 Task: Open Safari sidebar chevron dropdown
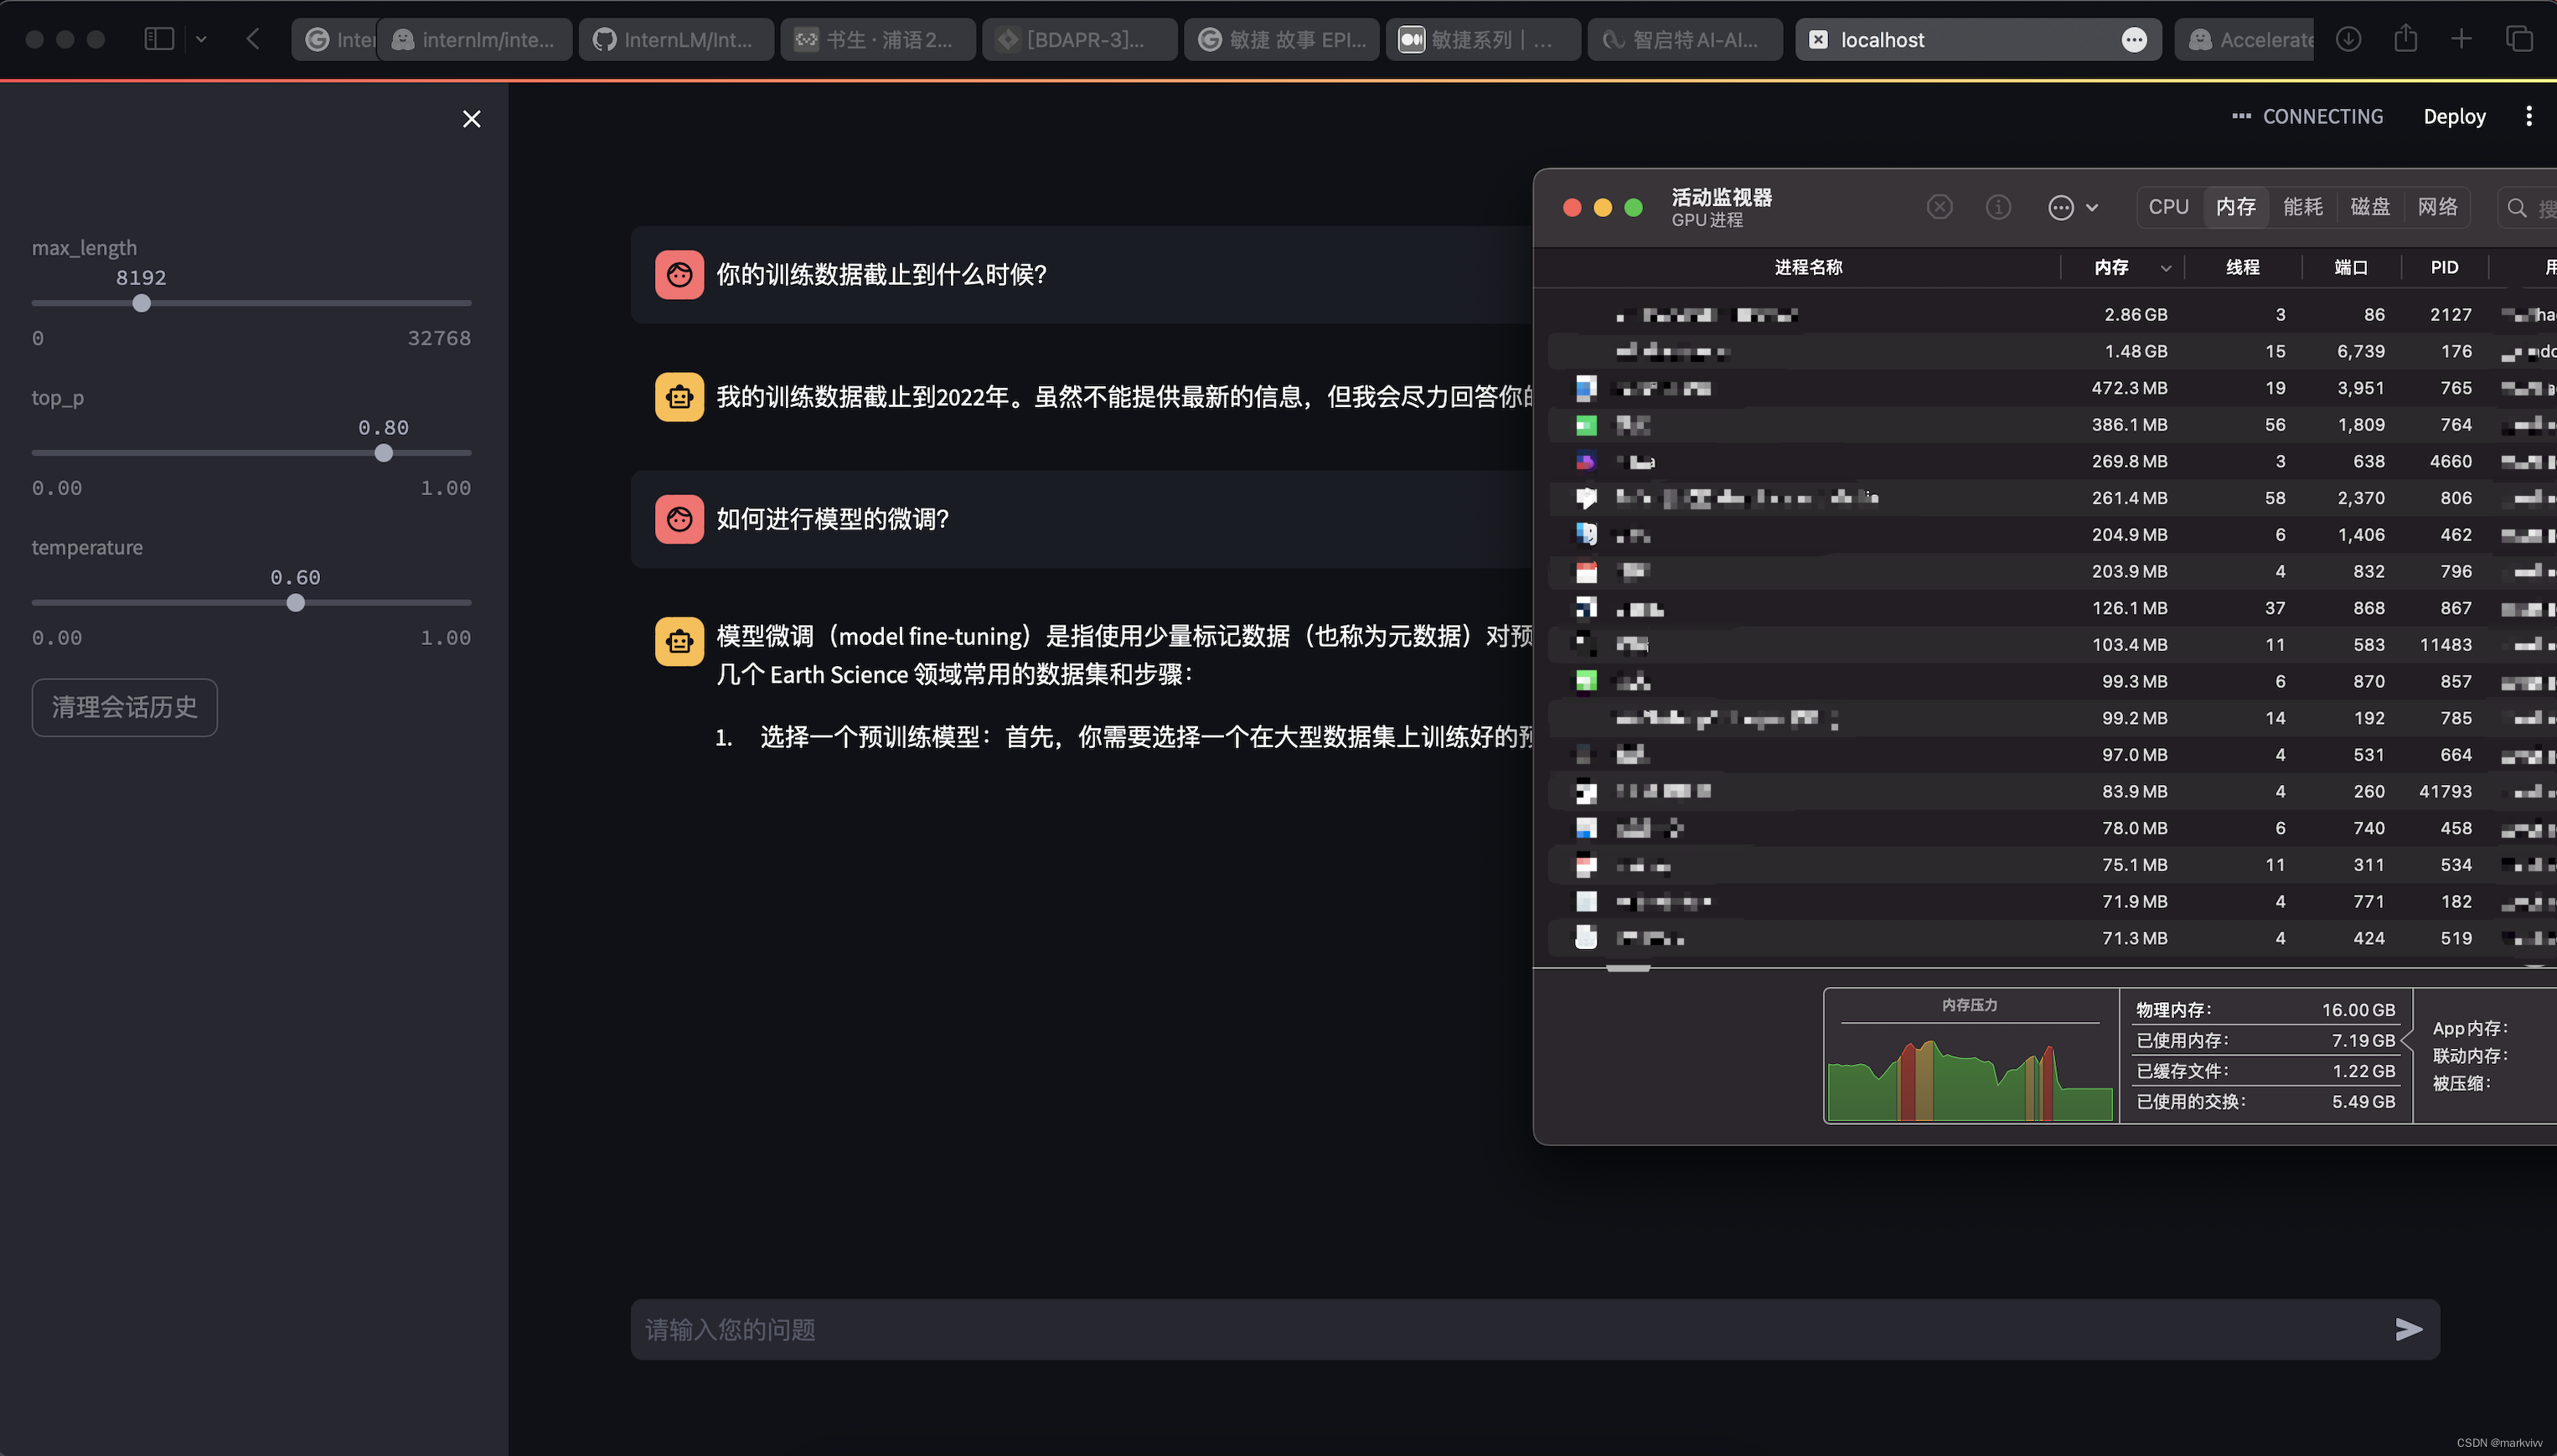point(201,39)
